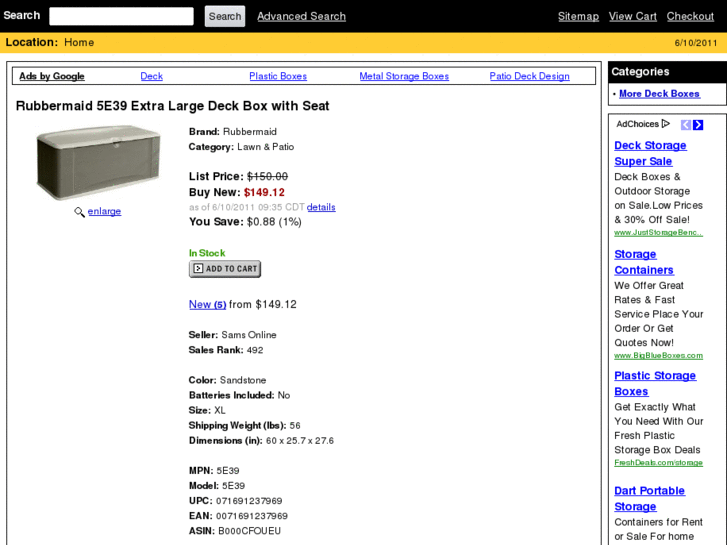The image size is (727, 545).
Task: Click the seller name Sams Online
Action: [249, 335]
